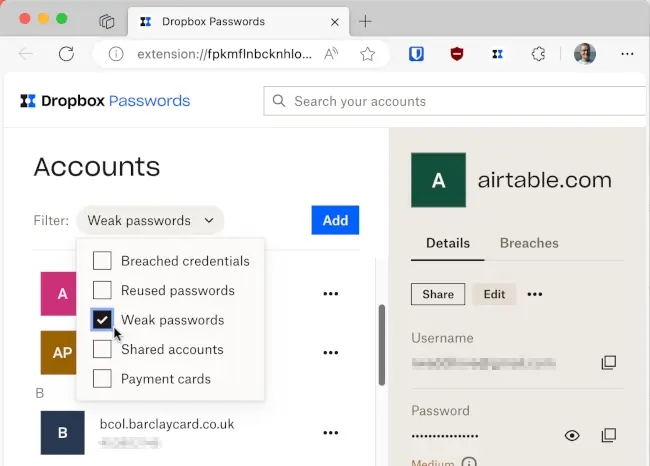
Task: Switch to the Breaches tab
Action: (x=529, y=243)
